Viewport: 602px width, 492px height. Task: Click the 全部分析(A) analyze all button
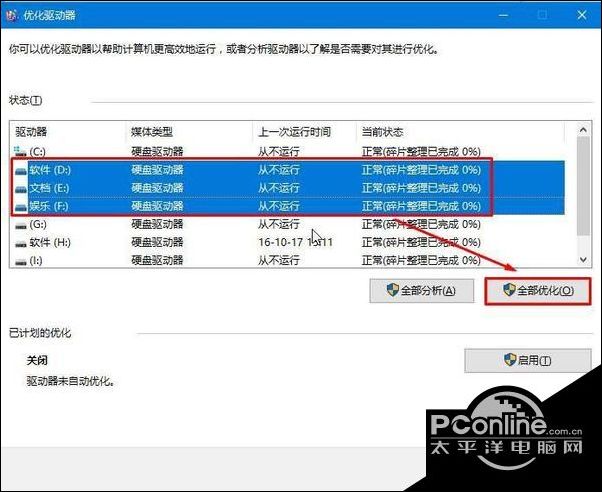[x=422, y=291]
